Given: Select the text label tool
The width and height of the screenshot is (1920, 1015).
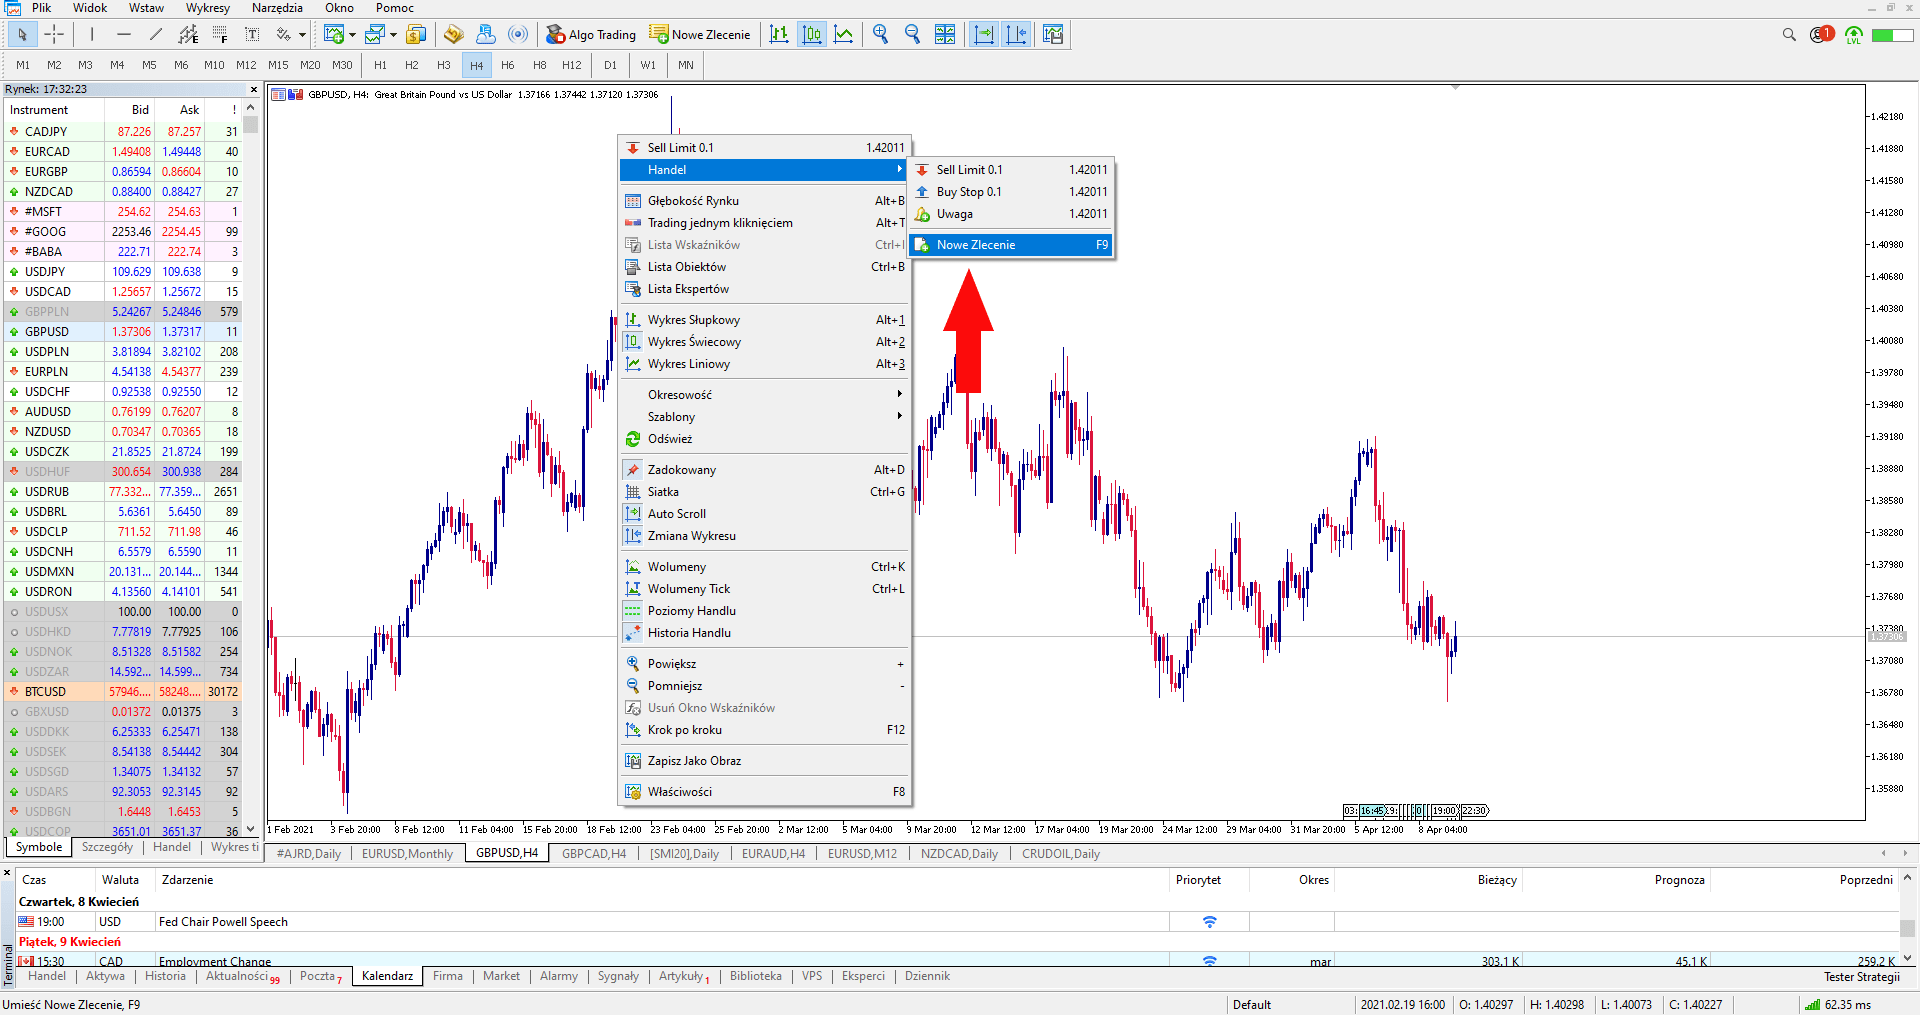Looking at the screenshot, I should coord(252,34).
